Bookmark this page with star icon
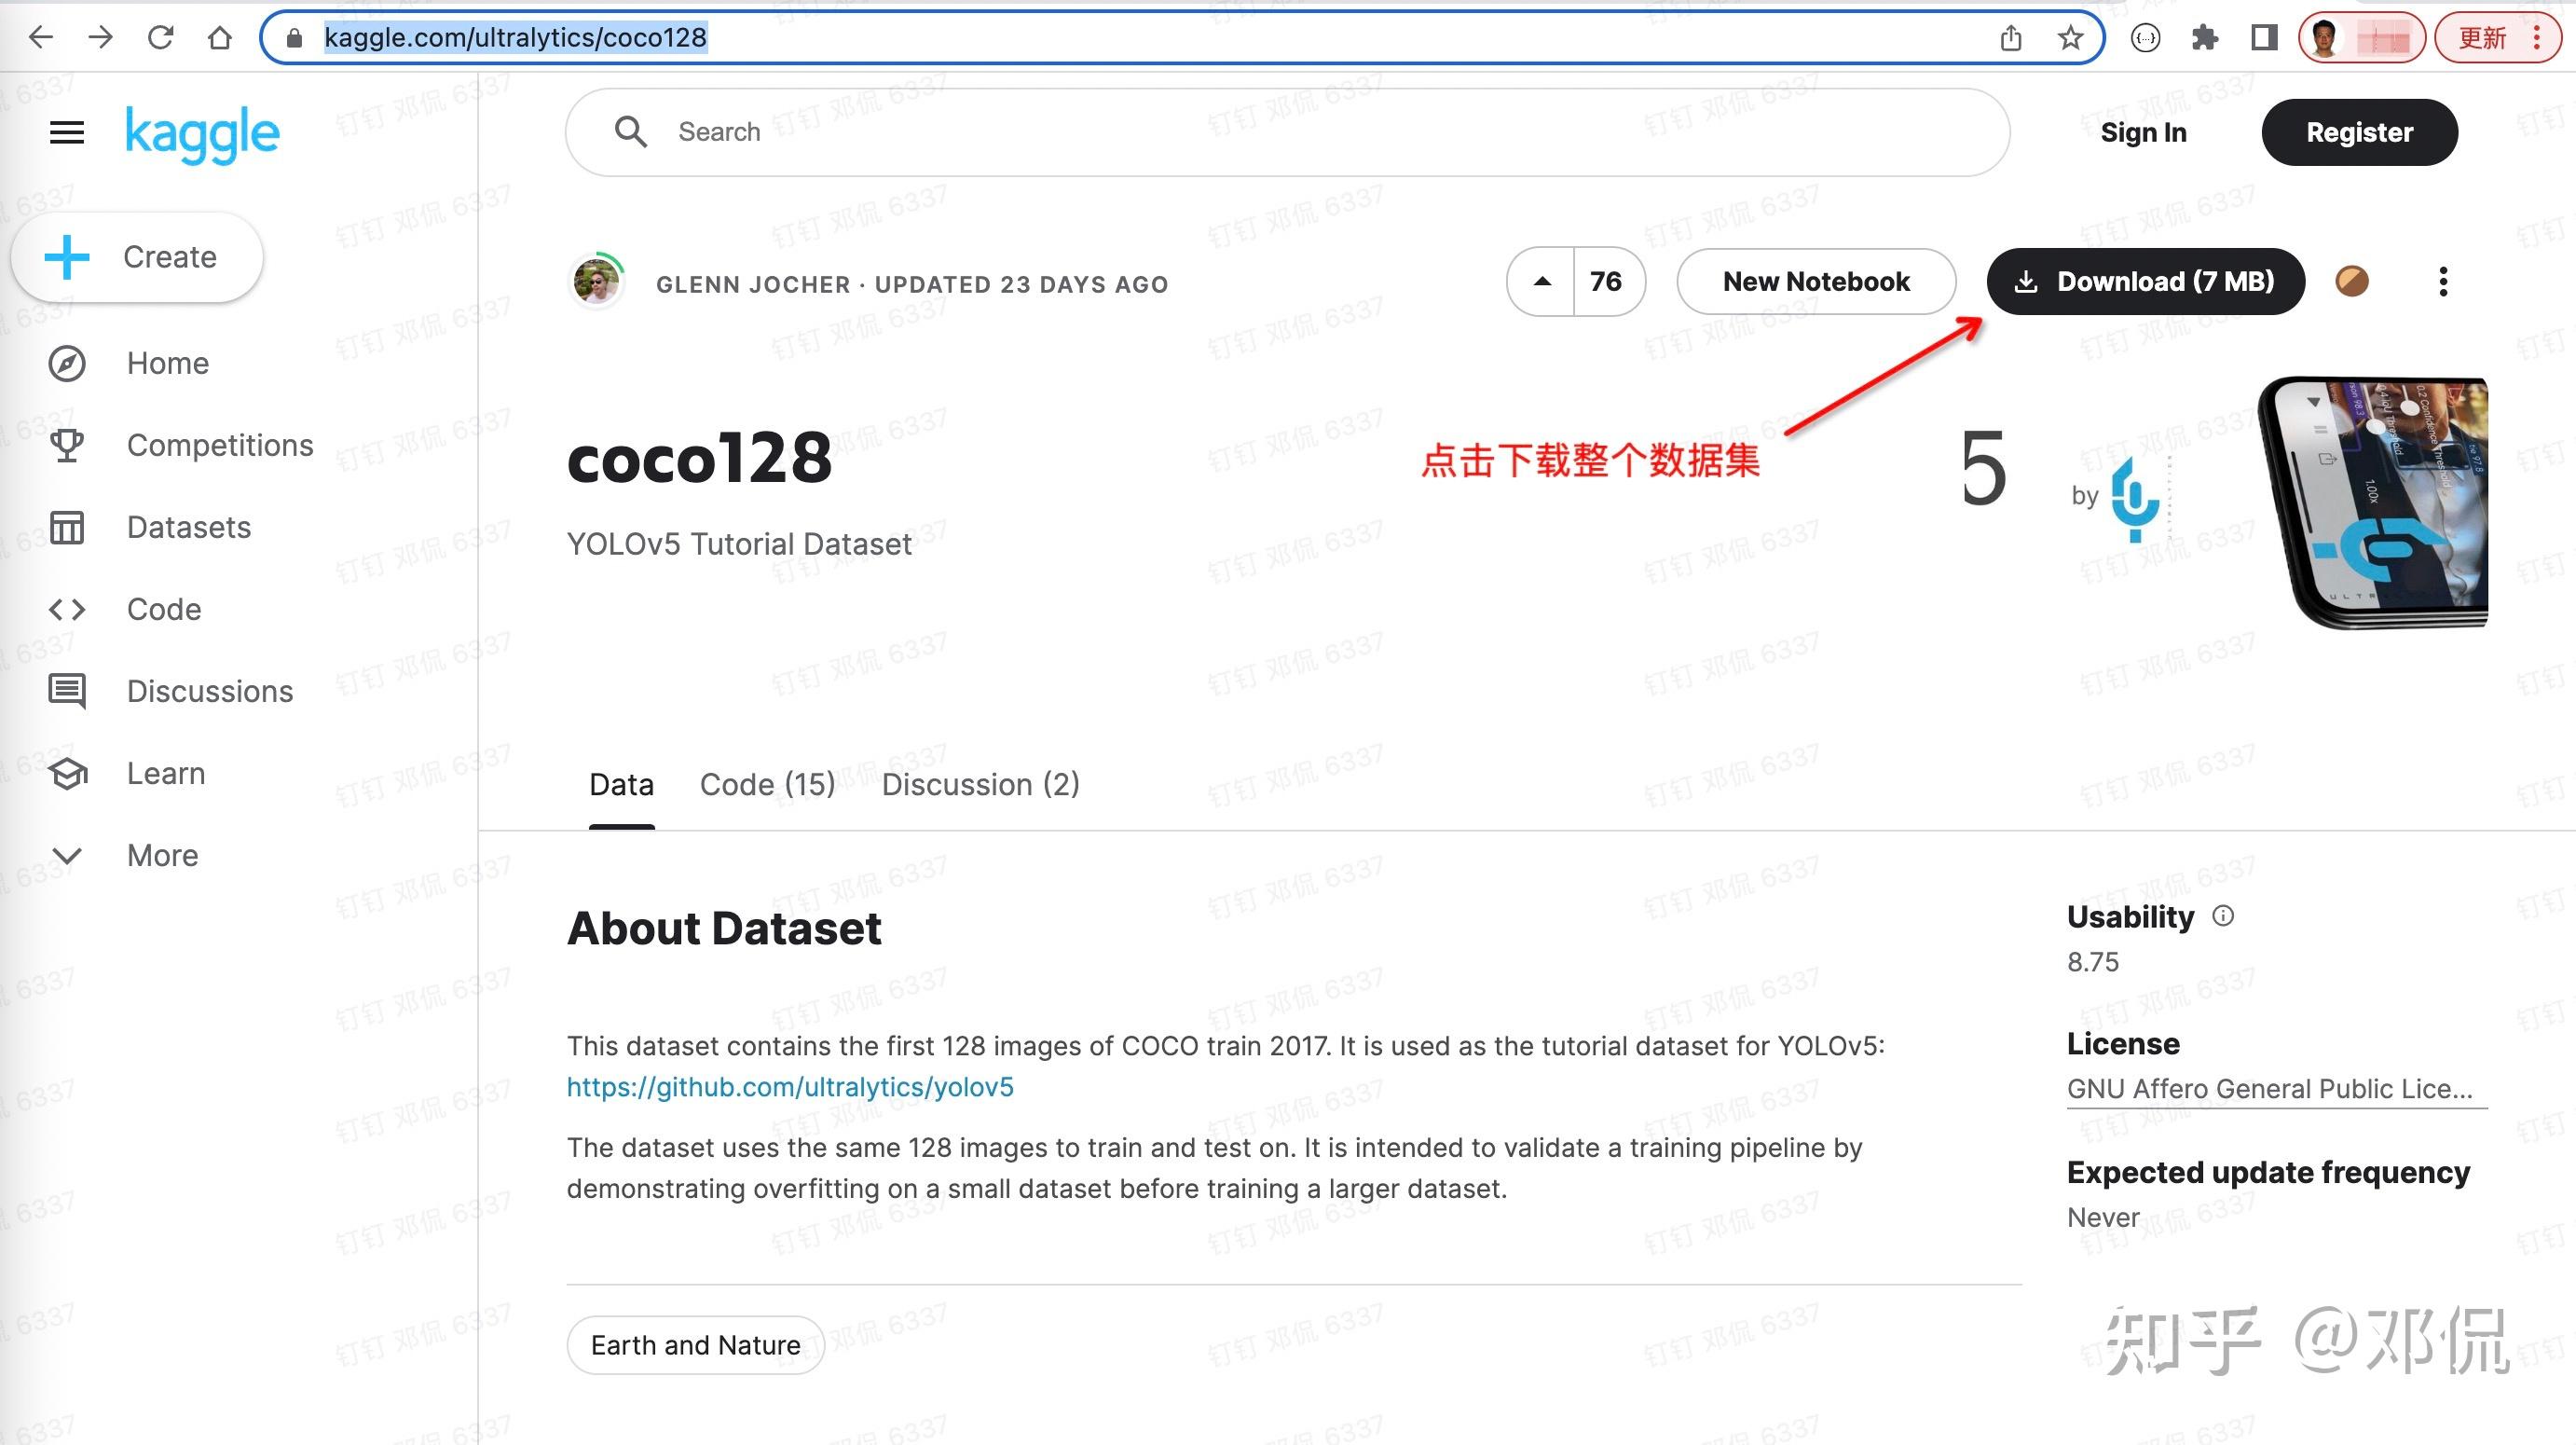Viewport: 2576px width, 1445px height. (2070, 38)
